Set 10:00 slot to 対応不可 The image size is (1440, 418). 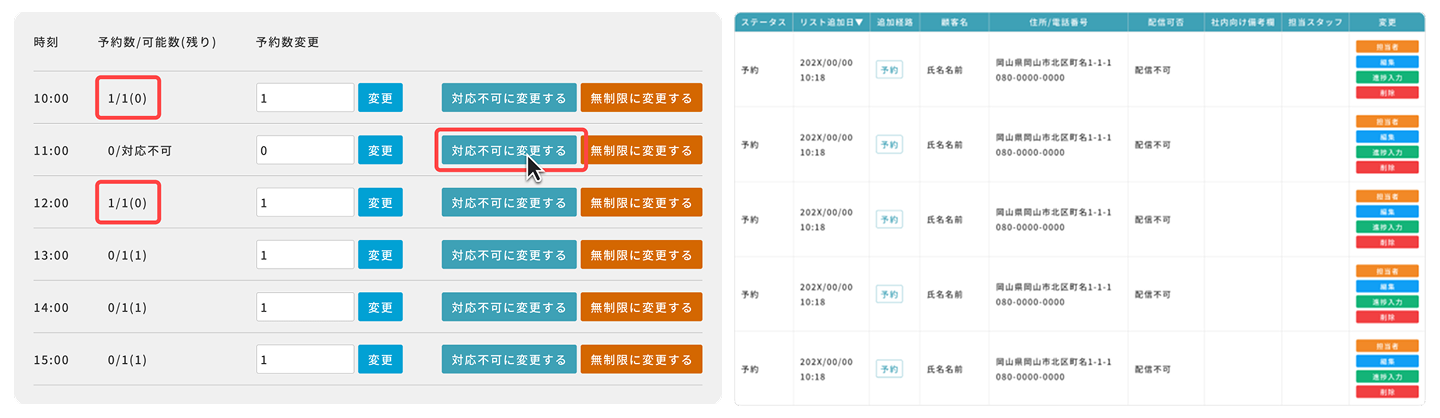pyautogui.click(x=509, y=98)
